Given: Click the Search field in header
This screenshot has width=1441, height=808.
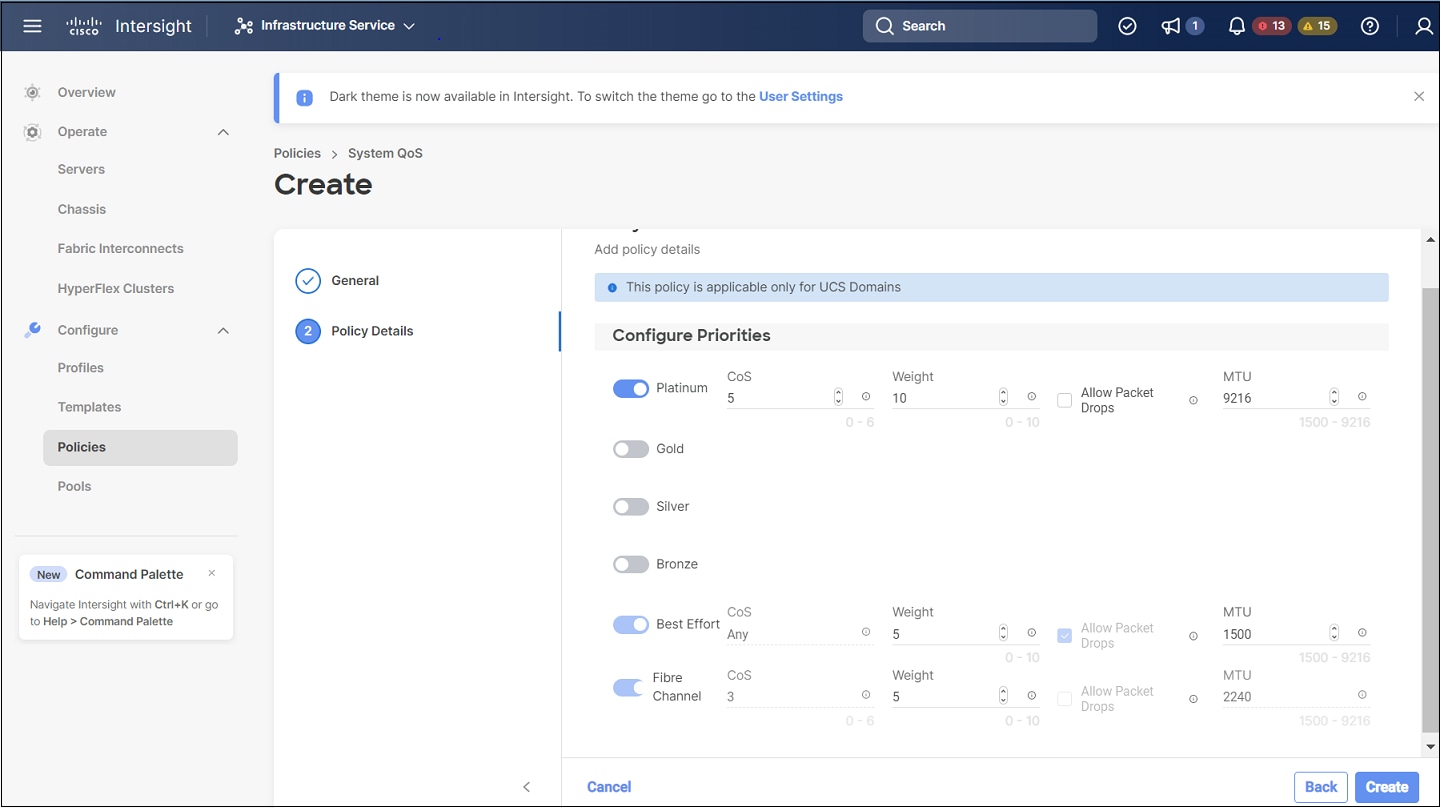Looking at the screenshot, I should click(980, 26).
